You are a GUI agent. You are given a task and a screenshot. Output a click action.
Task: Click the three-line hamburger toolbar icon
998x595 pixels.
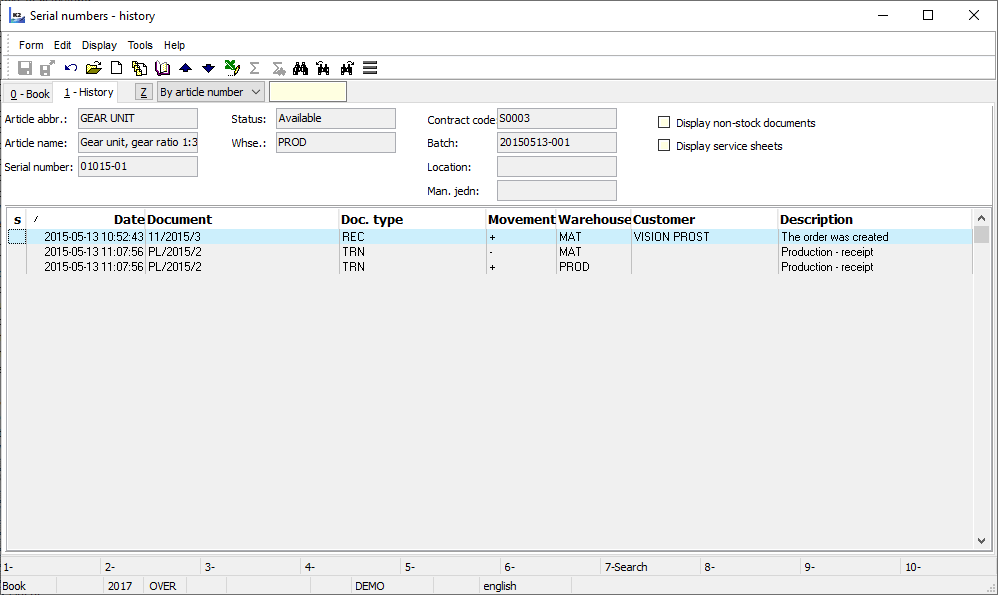click(x=370, y=68)
